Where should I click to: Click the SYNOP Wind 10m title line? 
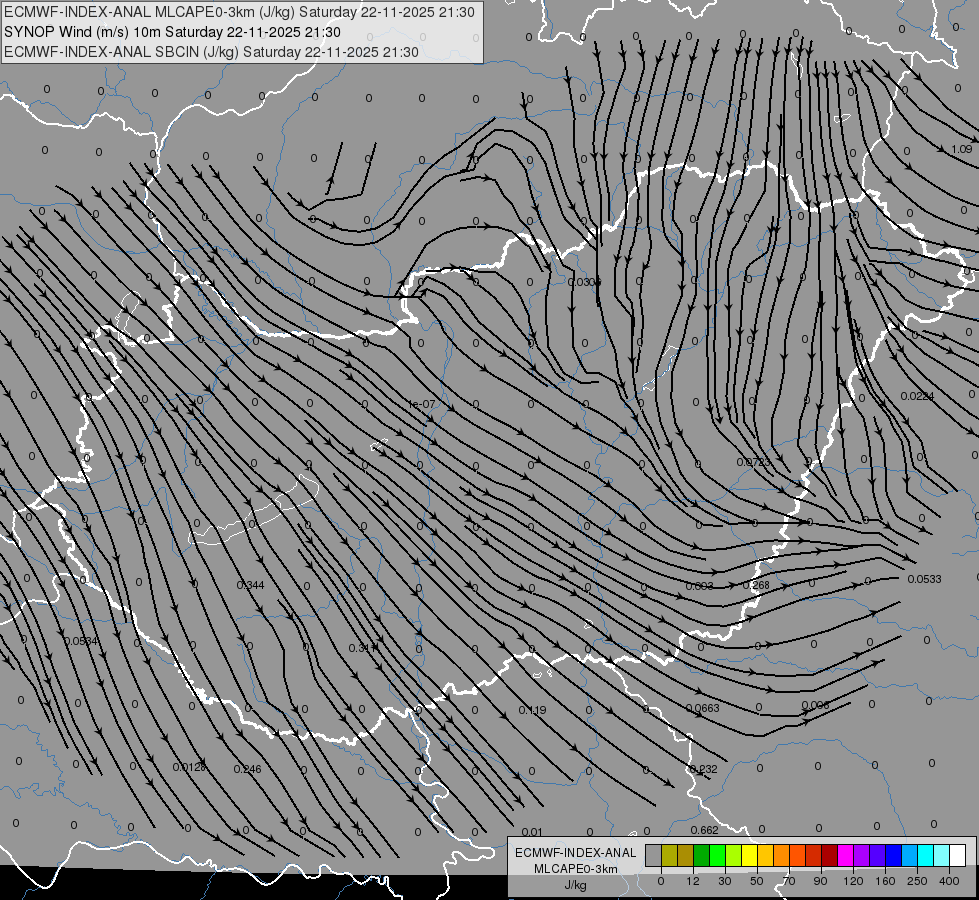(172, 32)
